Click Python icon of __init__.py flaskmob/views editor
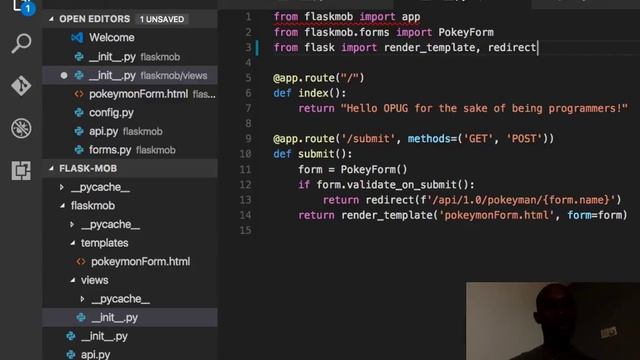The image size is (640, 360). (79, 76)
